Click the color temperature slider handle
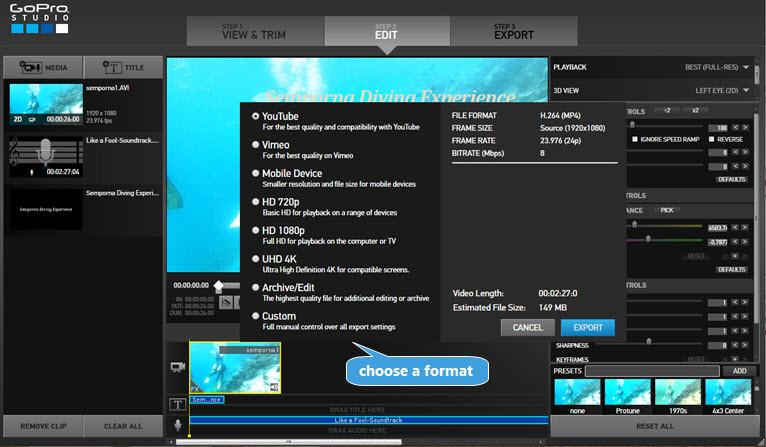 coord(635,225)
